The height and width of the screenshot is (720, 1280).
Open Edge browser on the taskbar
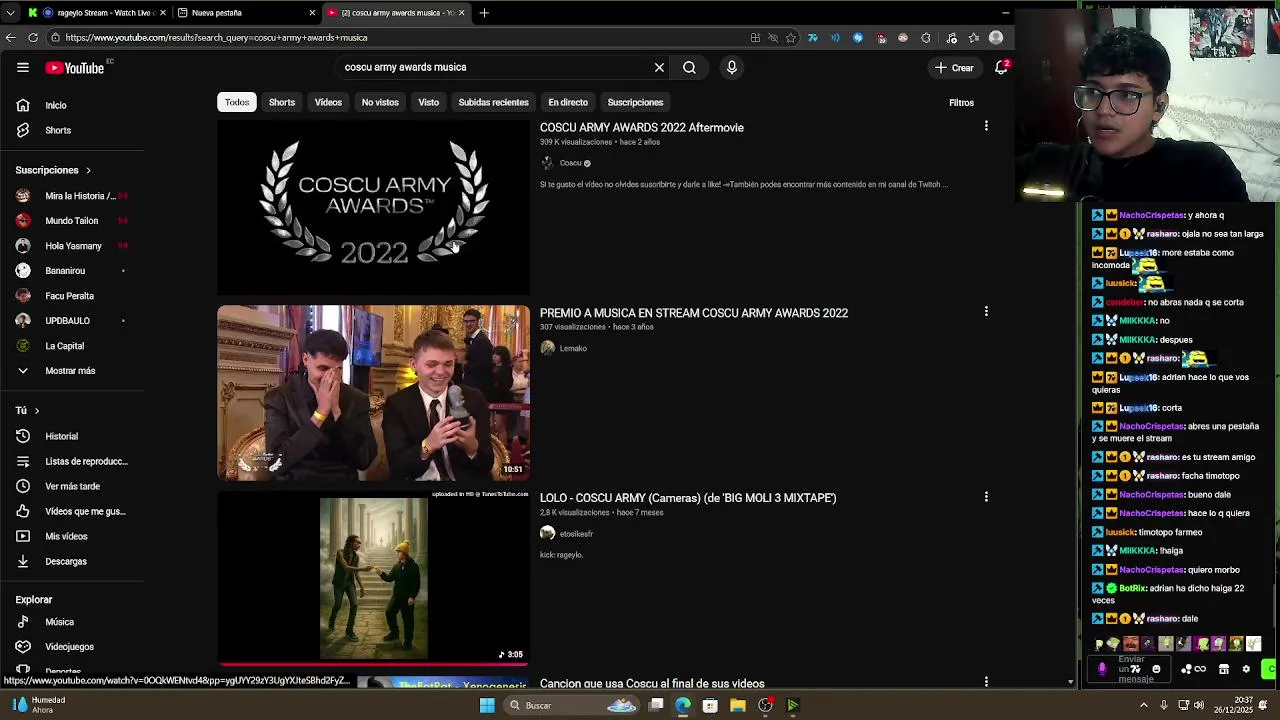(683, 705)
